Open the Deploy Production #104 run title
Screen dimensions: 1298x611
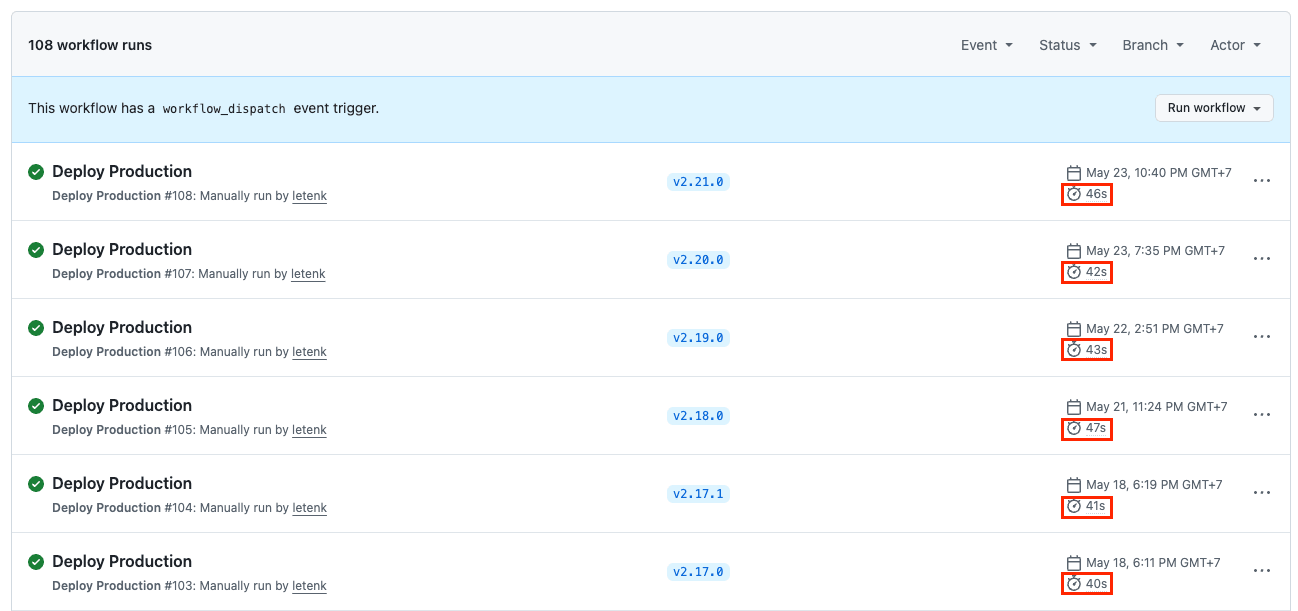(x=122, y=483)
